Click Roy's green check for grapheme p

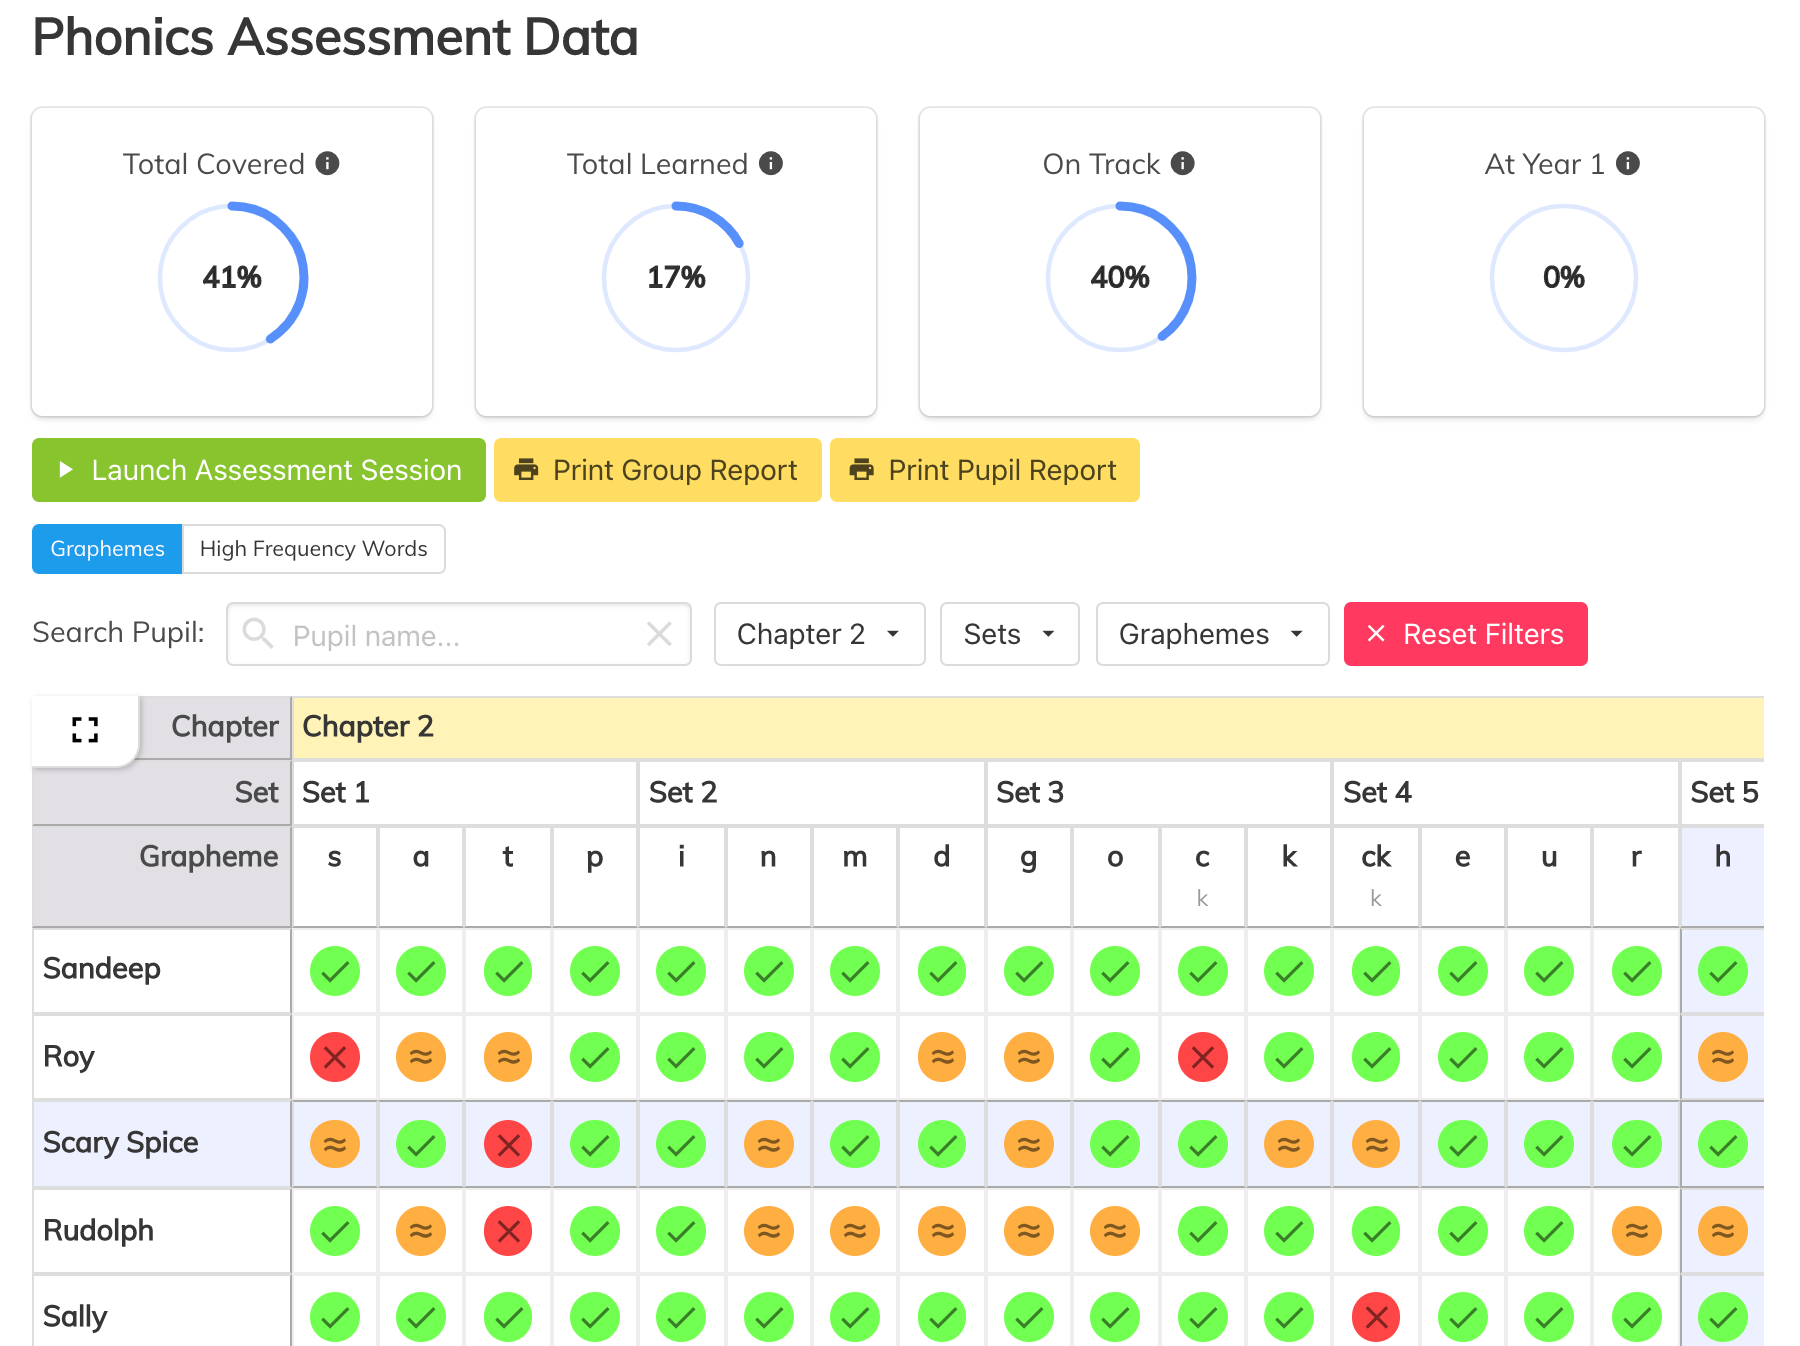(595, 1057)
